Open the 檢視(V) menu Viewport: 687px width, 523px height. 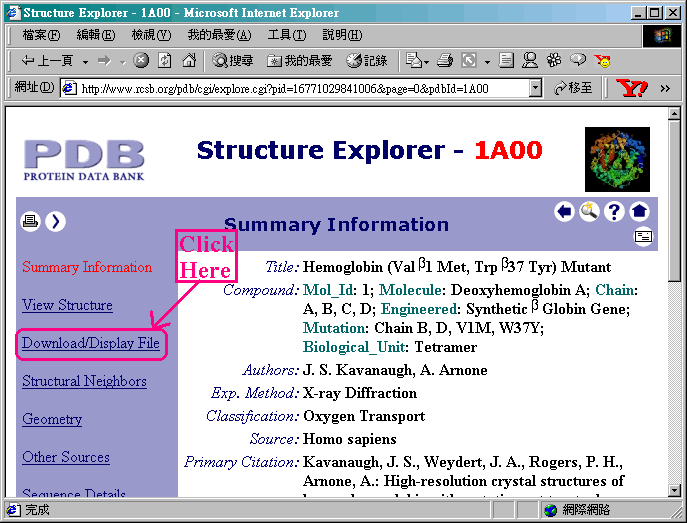151,35
